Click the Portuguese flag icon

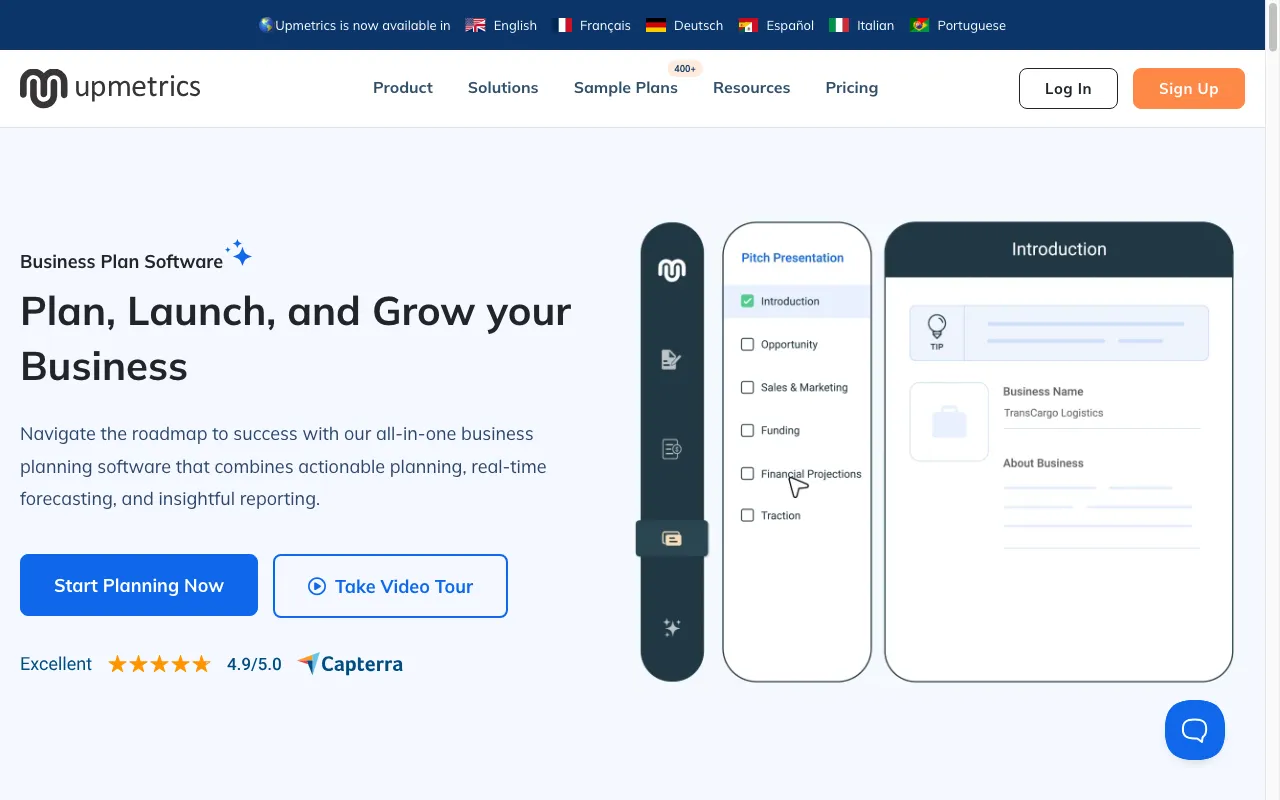tap(920, 25)
